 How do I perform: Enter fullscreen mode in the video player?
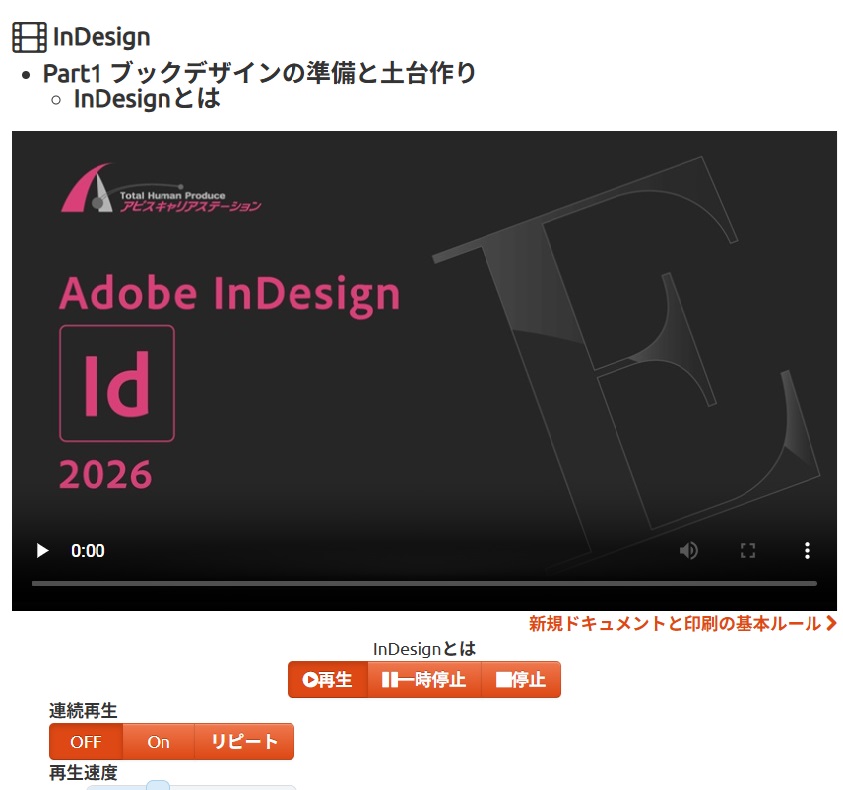point(748,551)
